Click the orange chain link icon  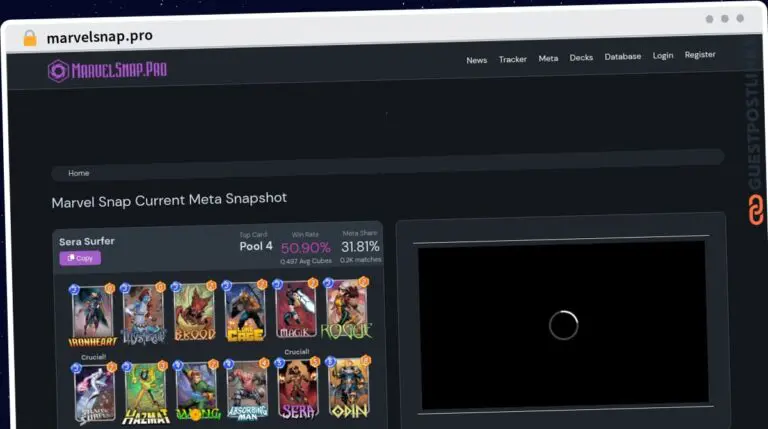[756, 210]
